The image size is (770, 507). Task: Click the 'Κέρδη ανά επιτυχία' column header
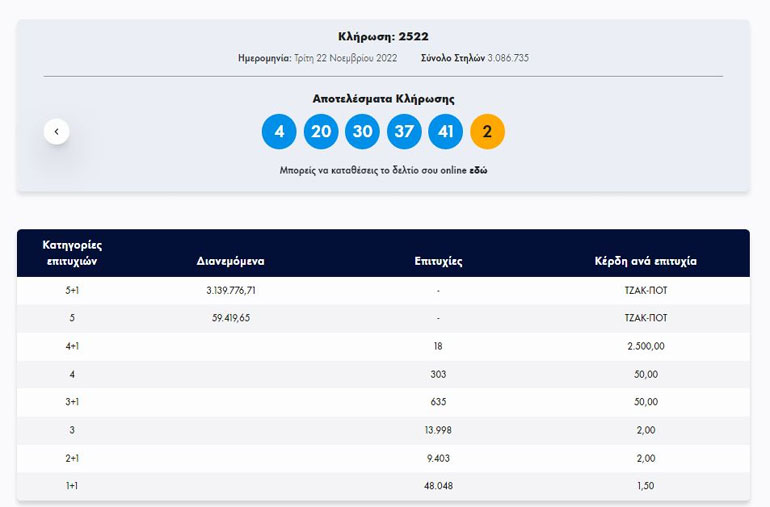645,261
